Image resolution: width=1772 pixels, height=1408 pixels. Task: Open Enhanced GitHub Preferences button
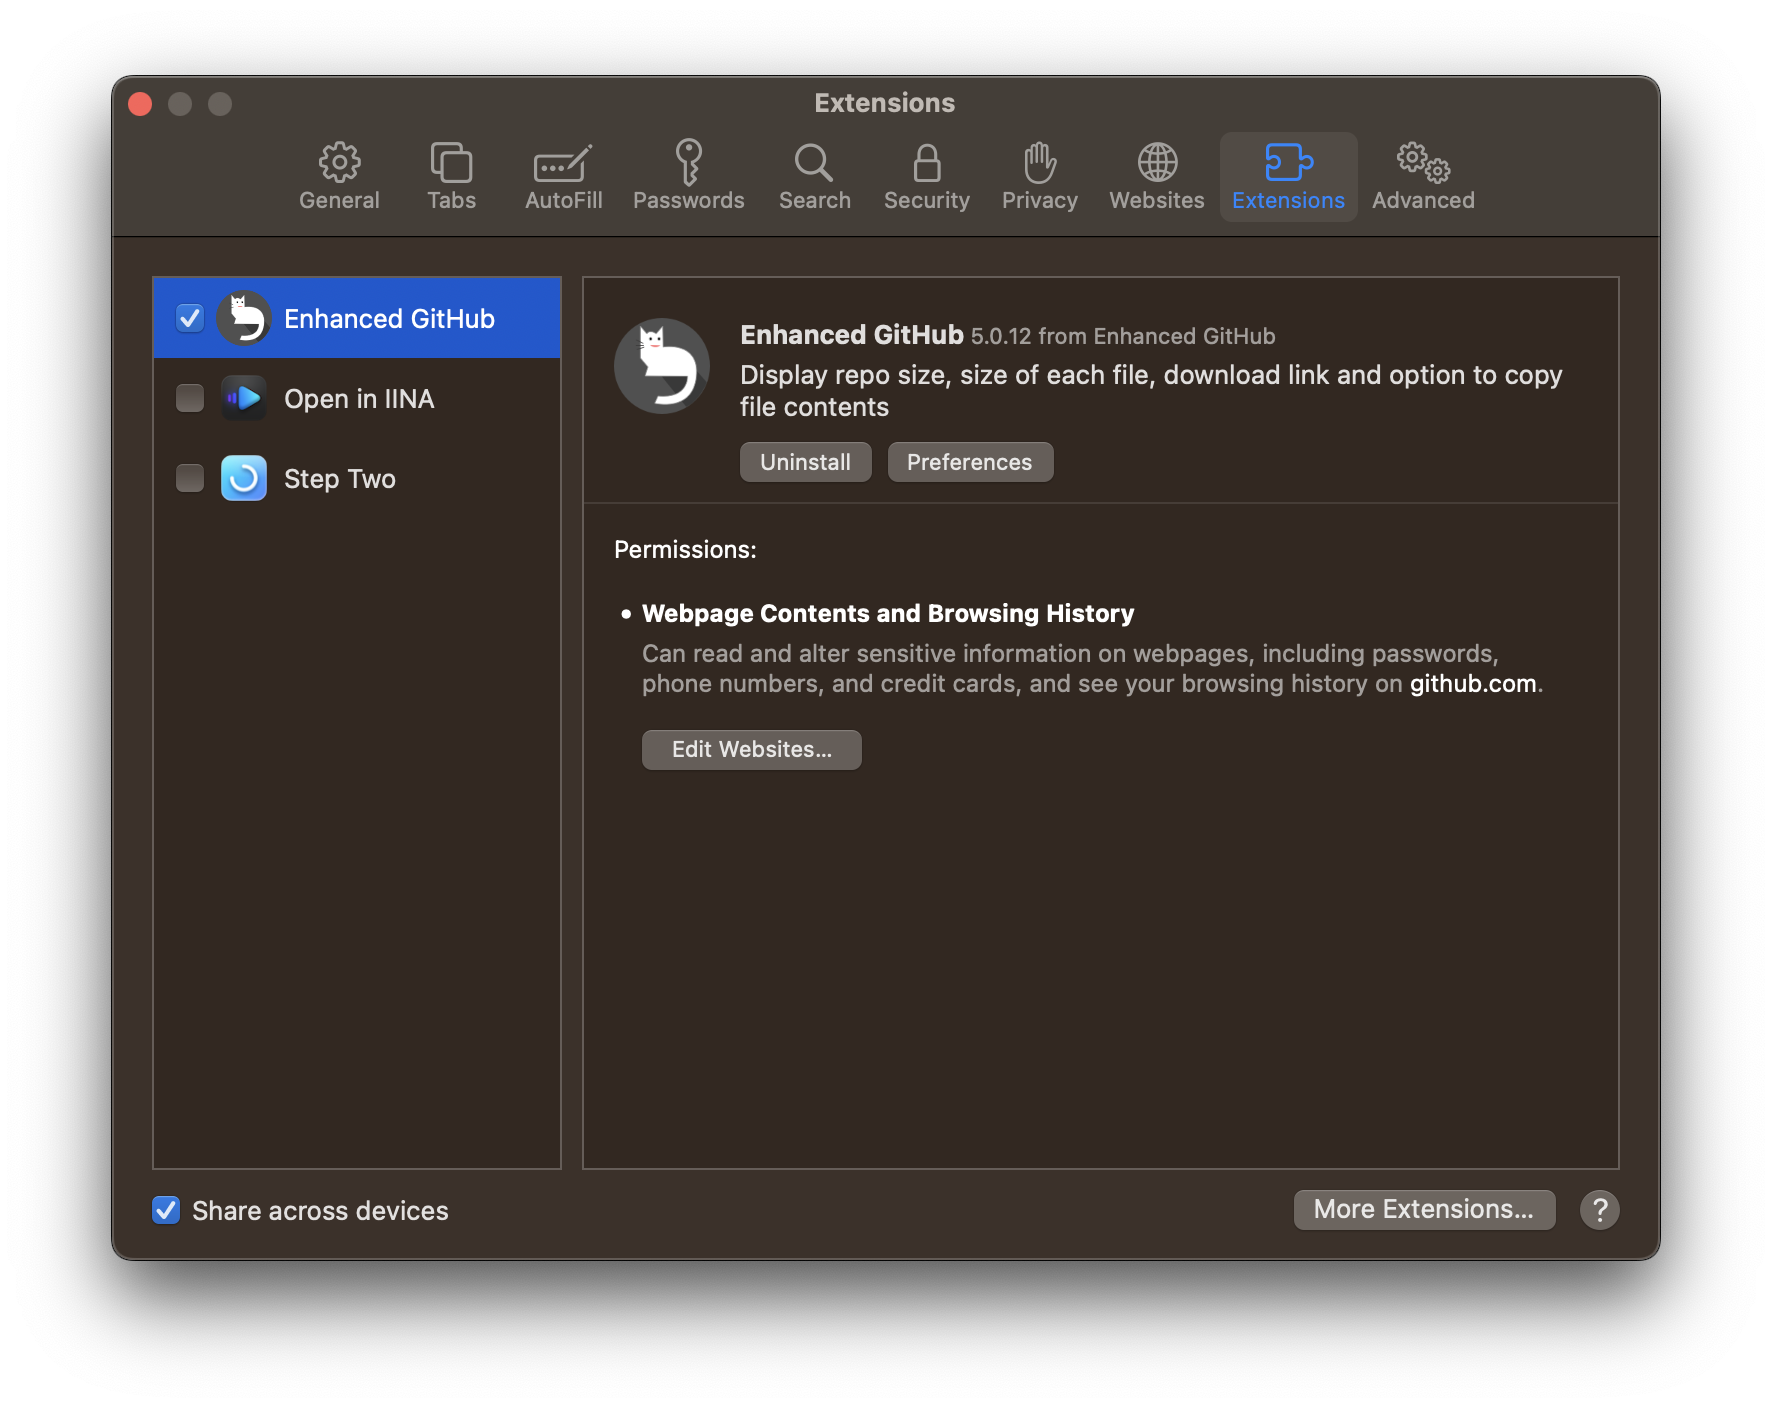tap(970, 462)
